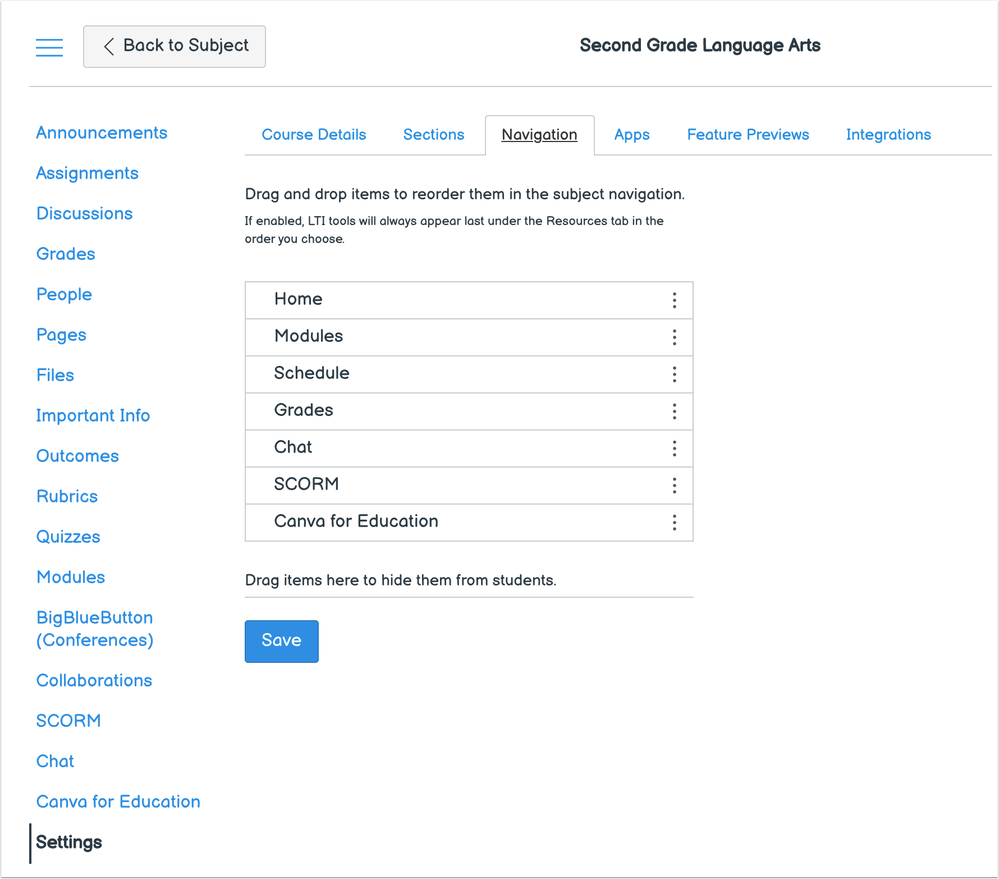
Task: Select the Grades navigation item label
Action: [303, 410]
